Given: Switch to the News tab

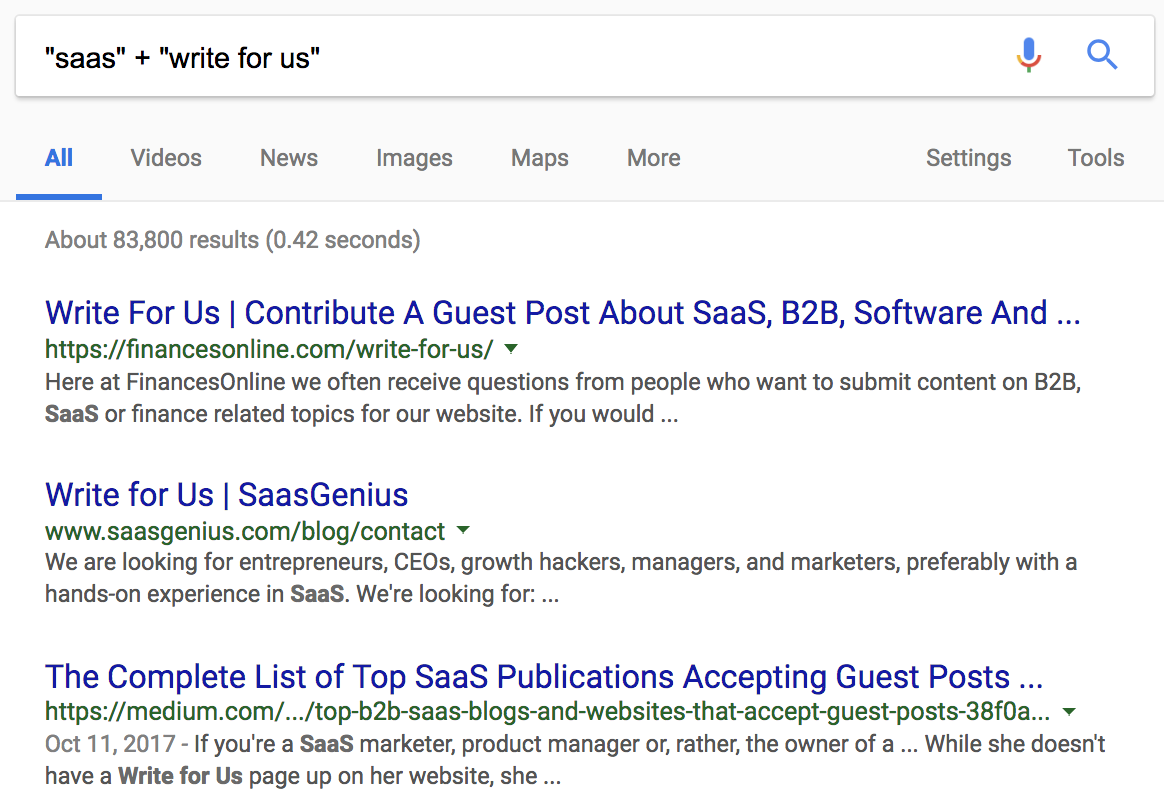Looking at the screenshot, I should (289, 157).
